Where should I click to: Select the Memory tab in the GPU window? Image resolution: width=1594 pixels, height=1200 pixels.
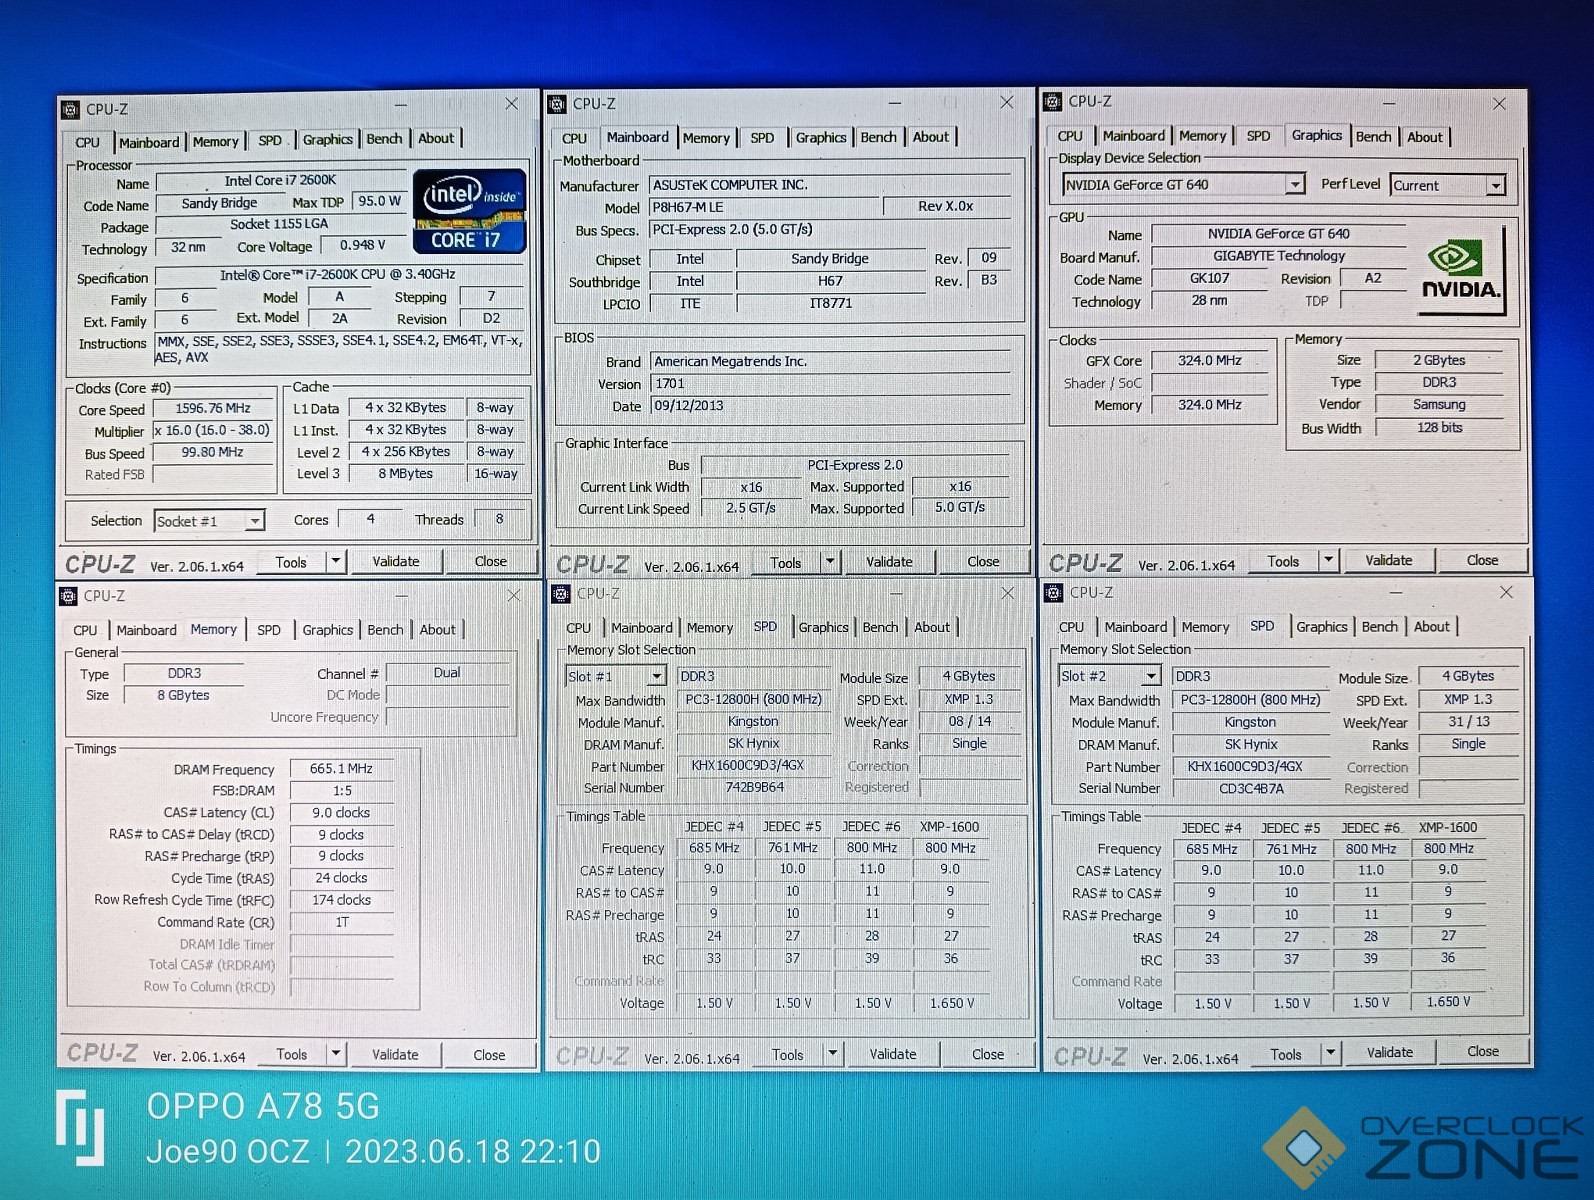click(x=1202, y=136)
